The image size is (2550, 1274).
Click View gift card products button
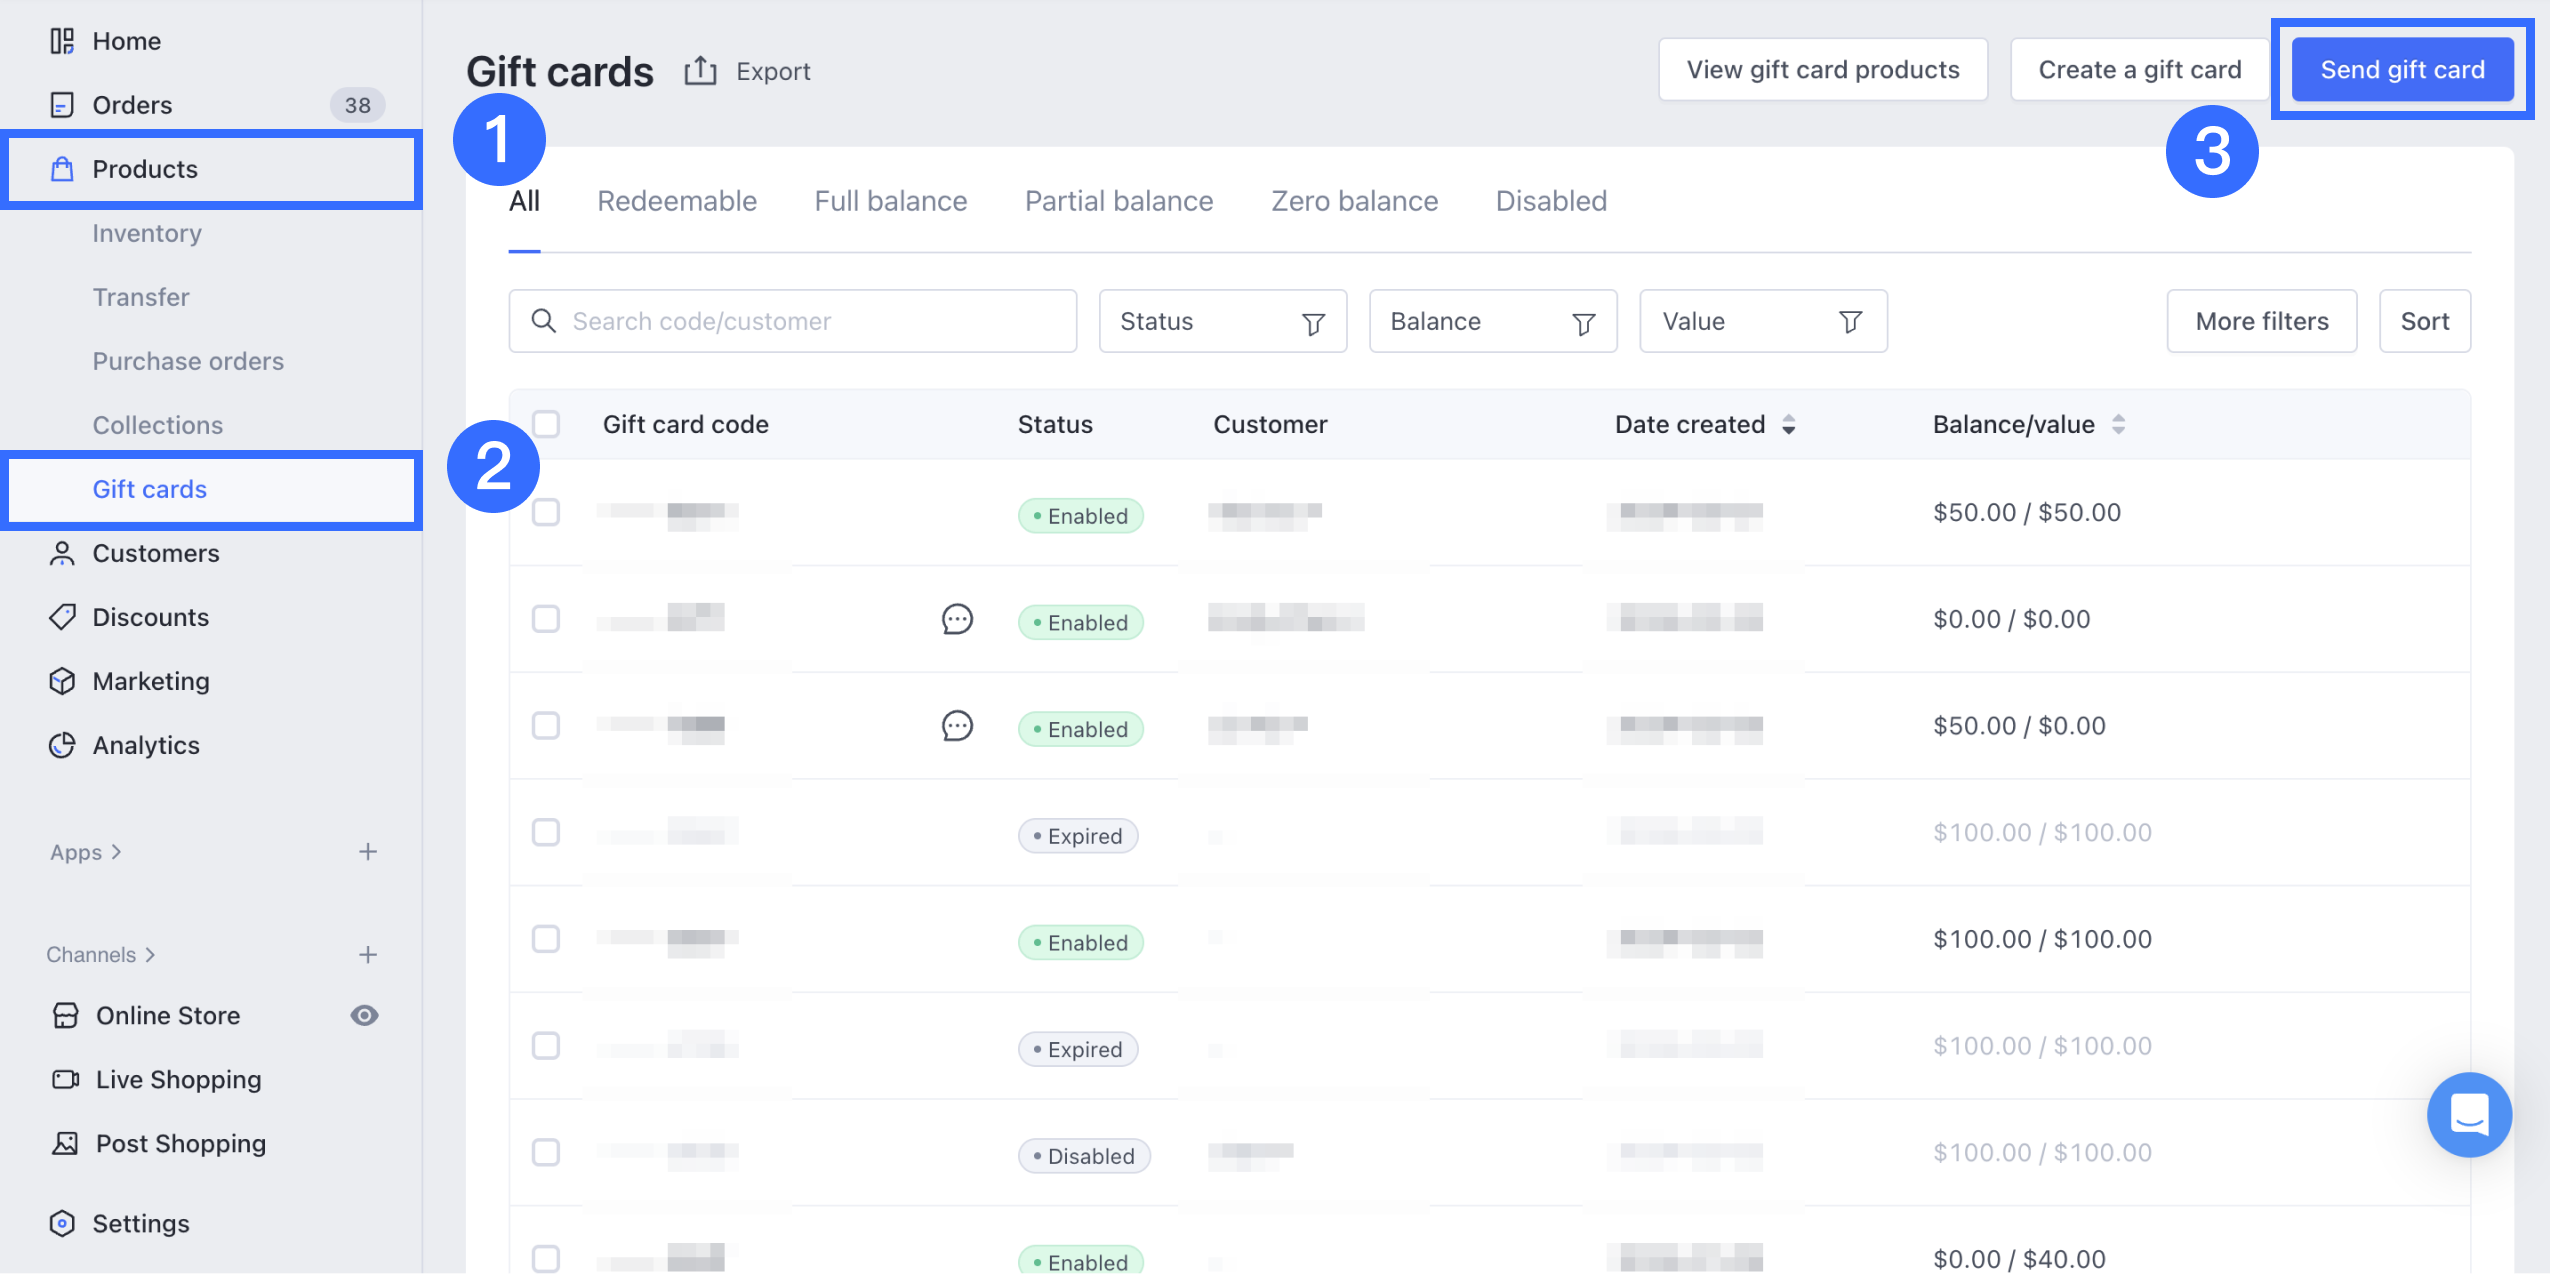pyautogui.click(x=1822, y=70)
